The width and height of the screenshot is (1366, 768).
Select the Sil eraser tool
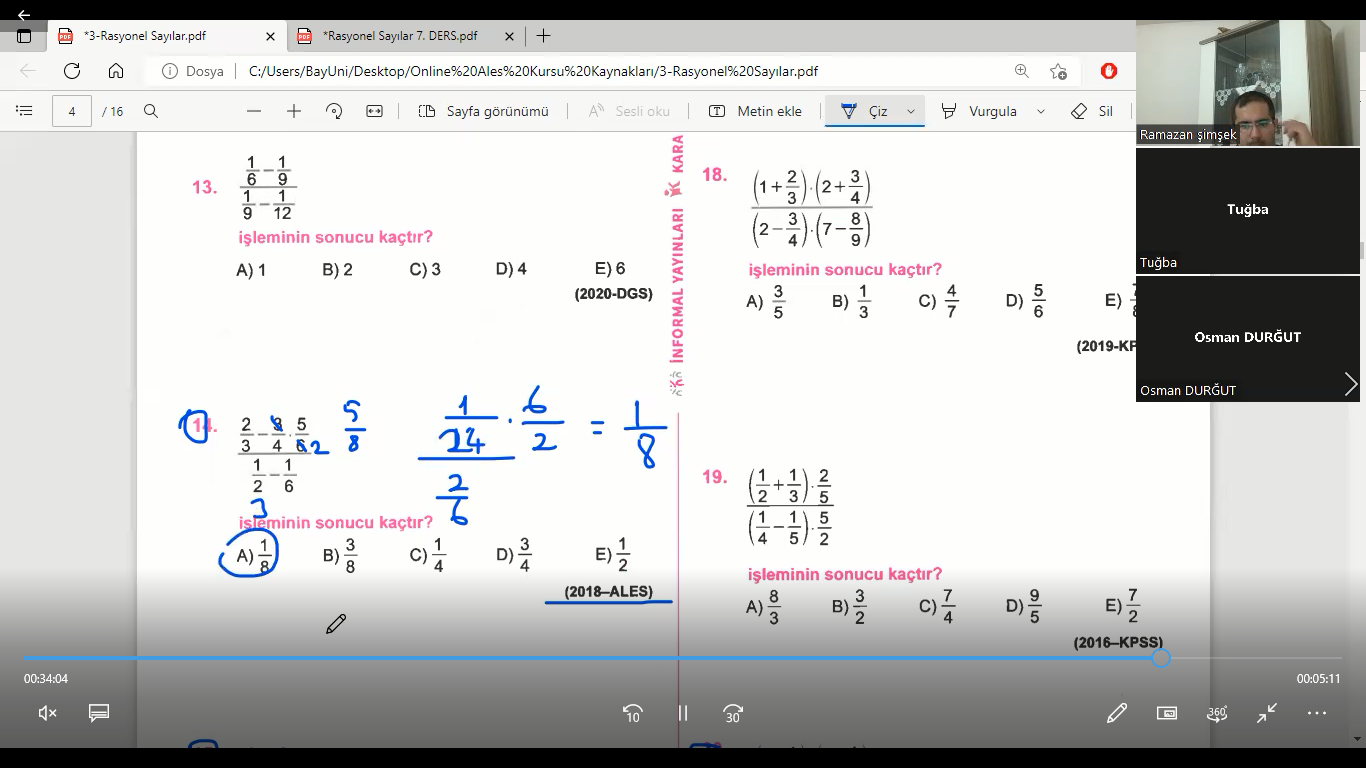click(x=1092, y=111)
